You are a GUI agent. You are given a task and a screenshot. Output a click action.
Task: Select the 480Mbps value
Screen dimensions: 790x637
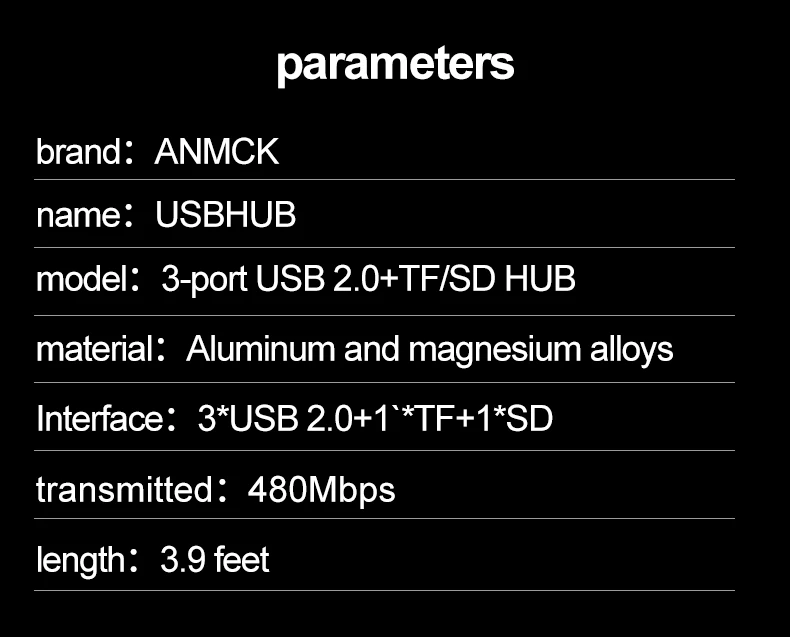point(321,490)
